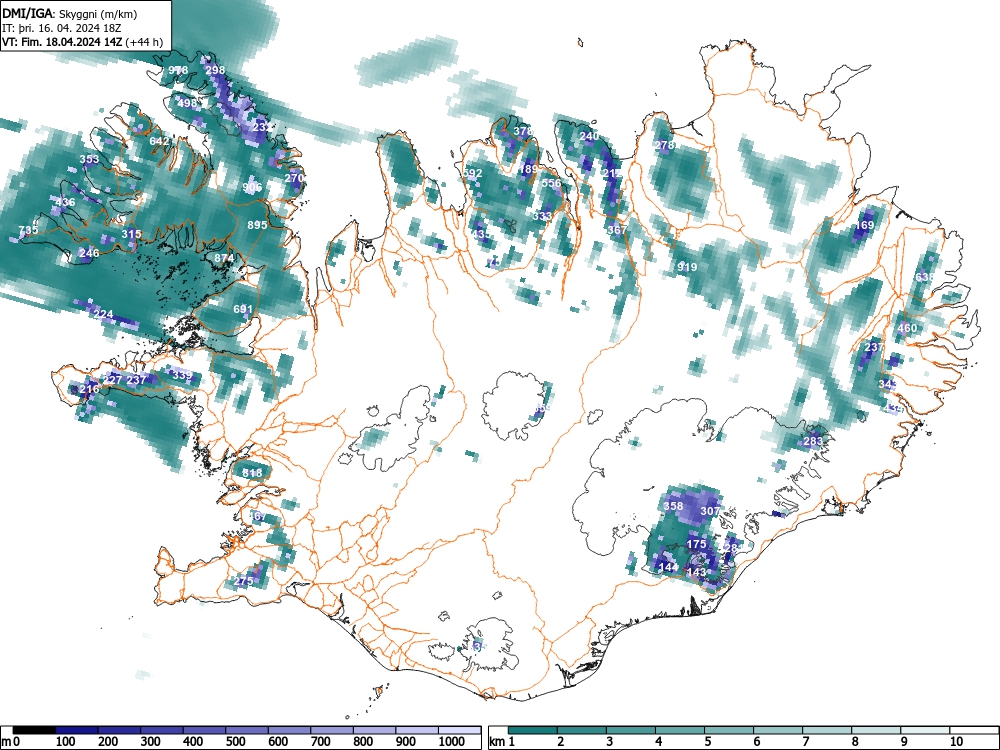Click the '10' label on the kilometre scale
Image resolution: width=1000 pixels, height=750 pixels.
(955, 742)
